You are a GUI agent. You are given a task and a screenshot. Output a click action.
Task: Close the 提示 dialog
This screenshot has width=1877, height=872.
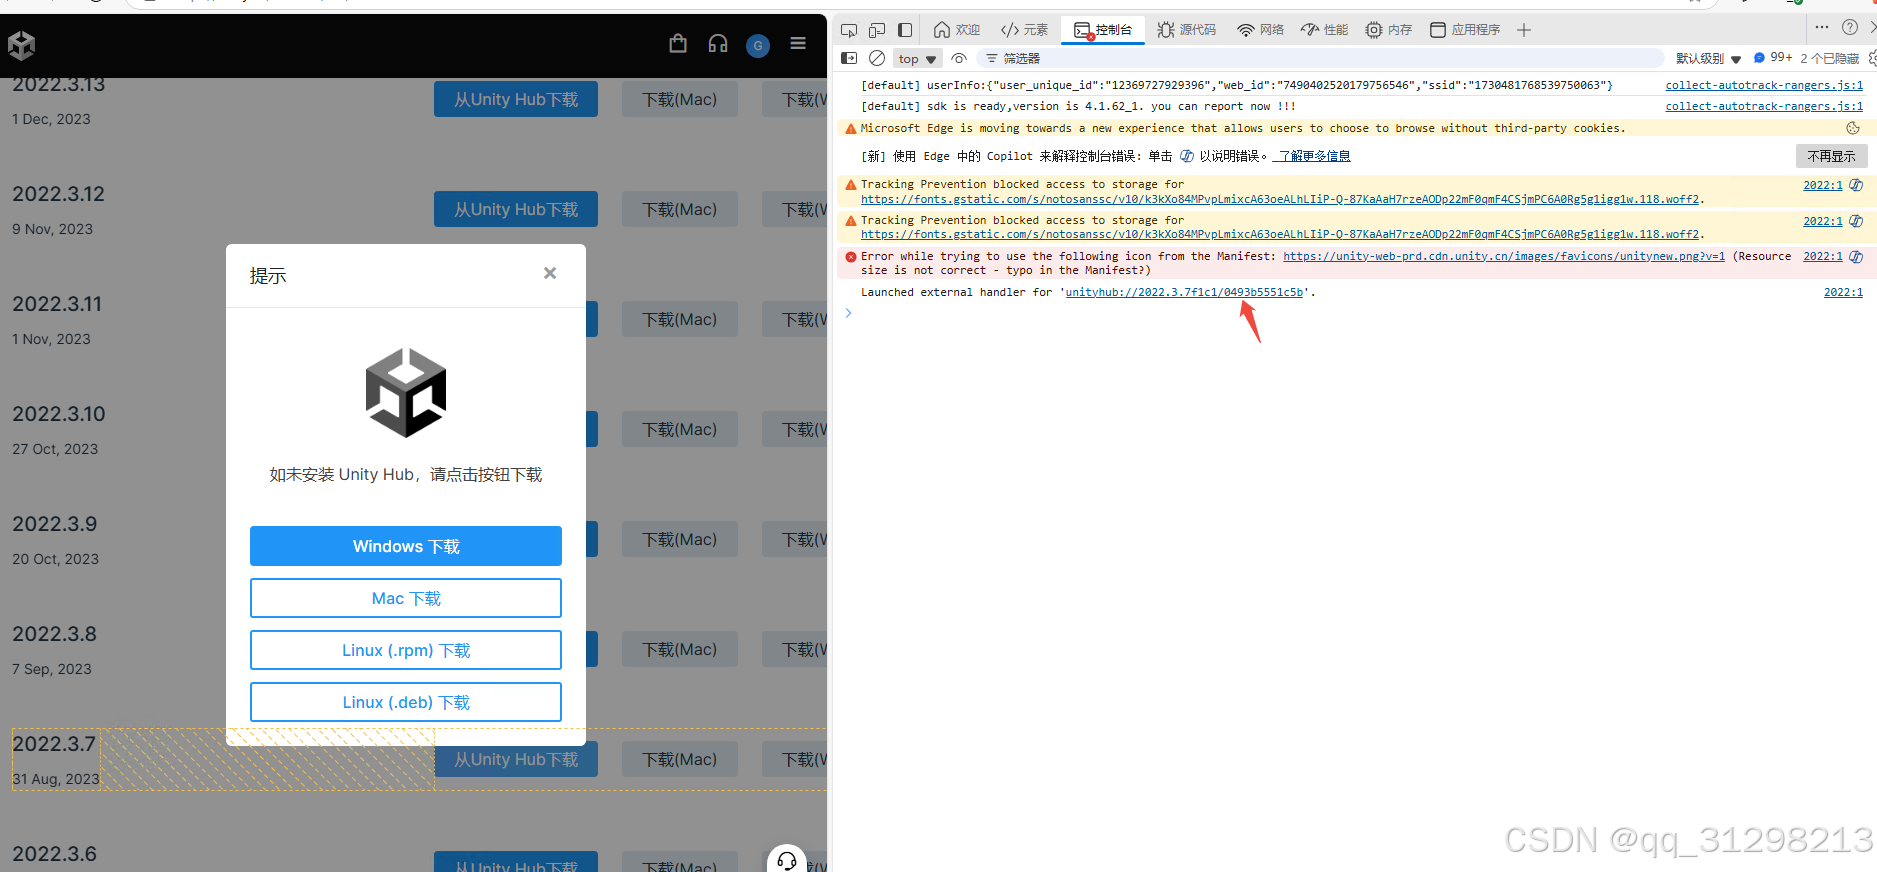point(550,273)
